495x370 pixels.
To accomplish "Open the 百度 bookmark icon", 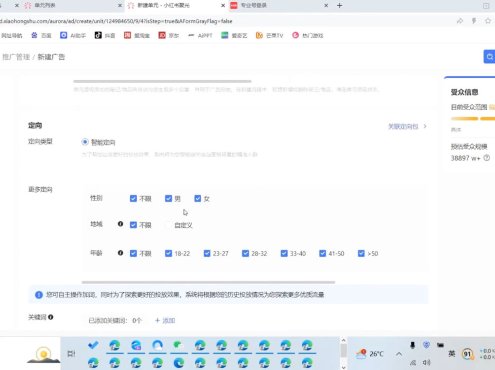I will [34, 35].
